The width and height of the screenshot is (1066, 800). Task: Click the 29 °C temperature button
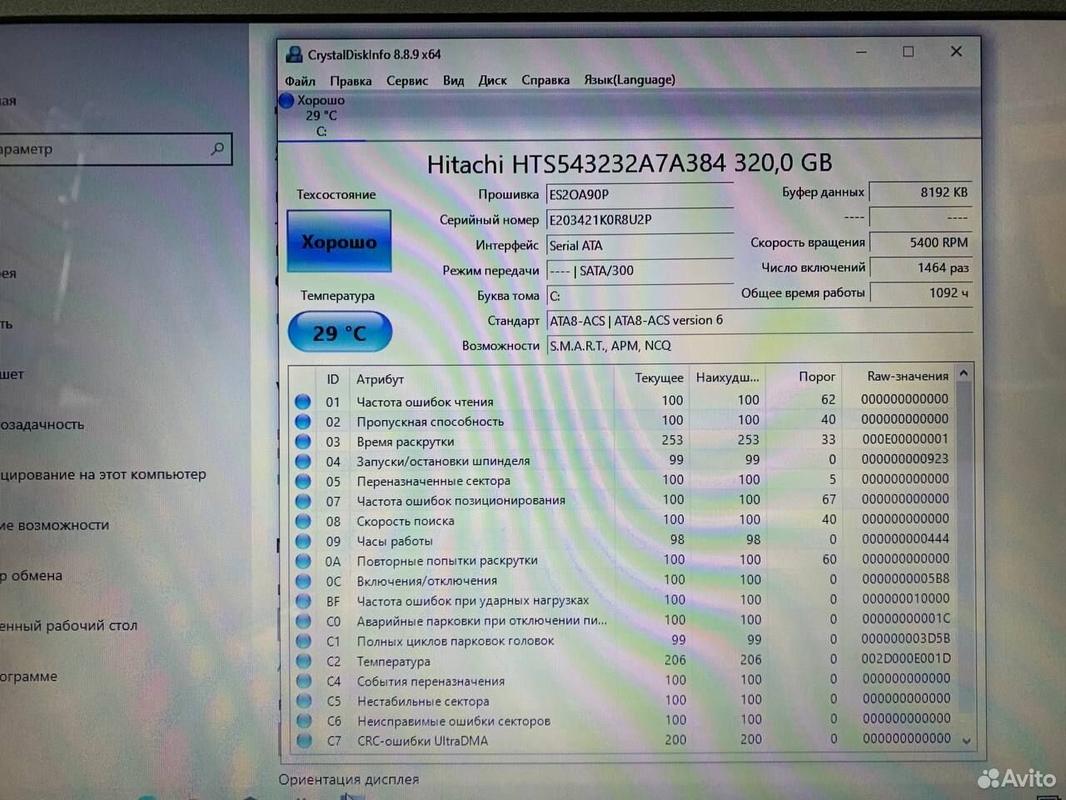[340, 332]
